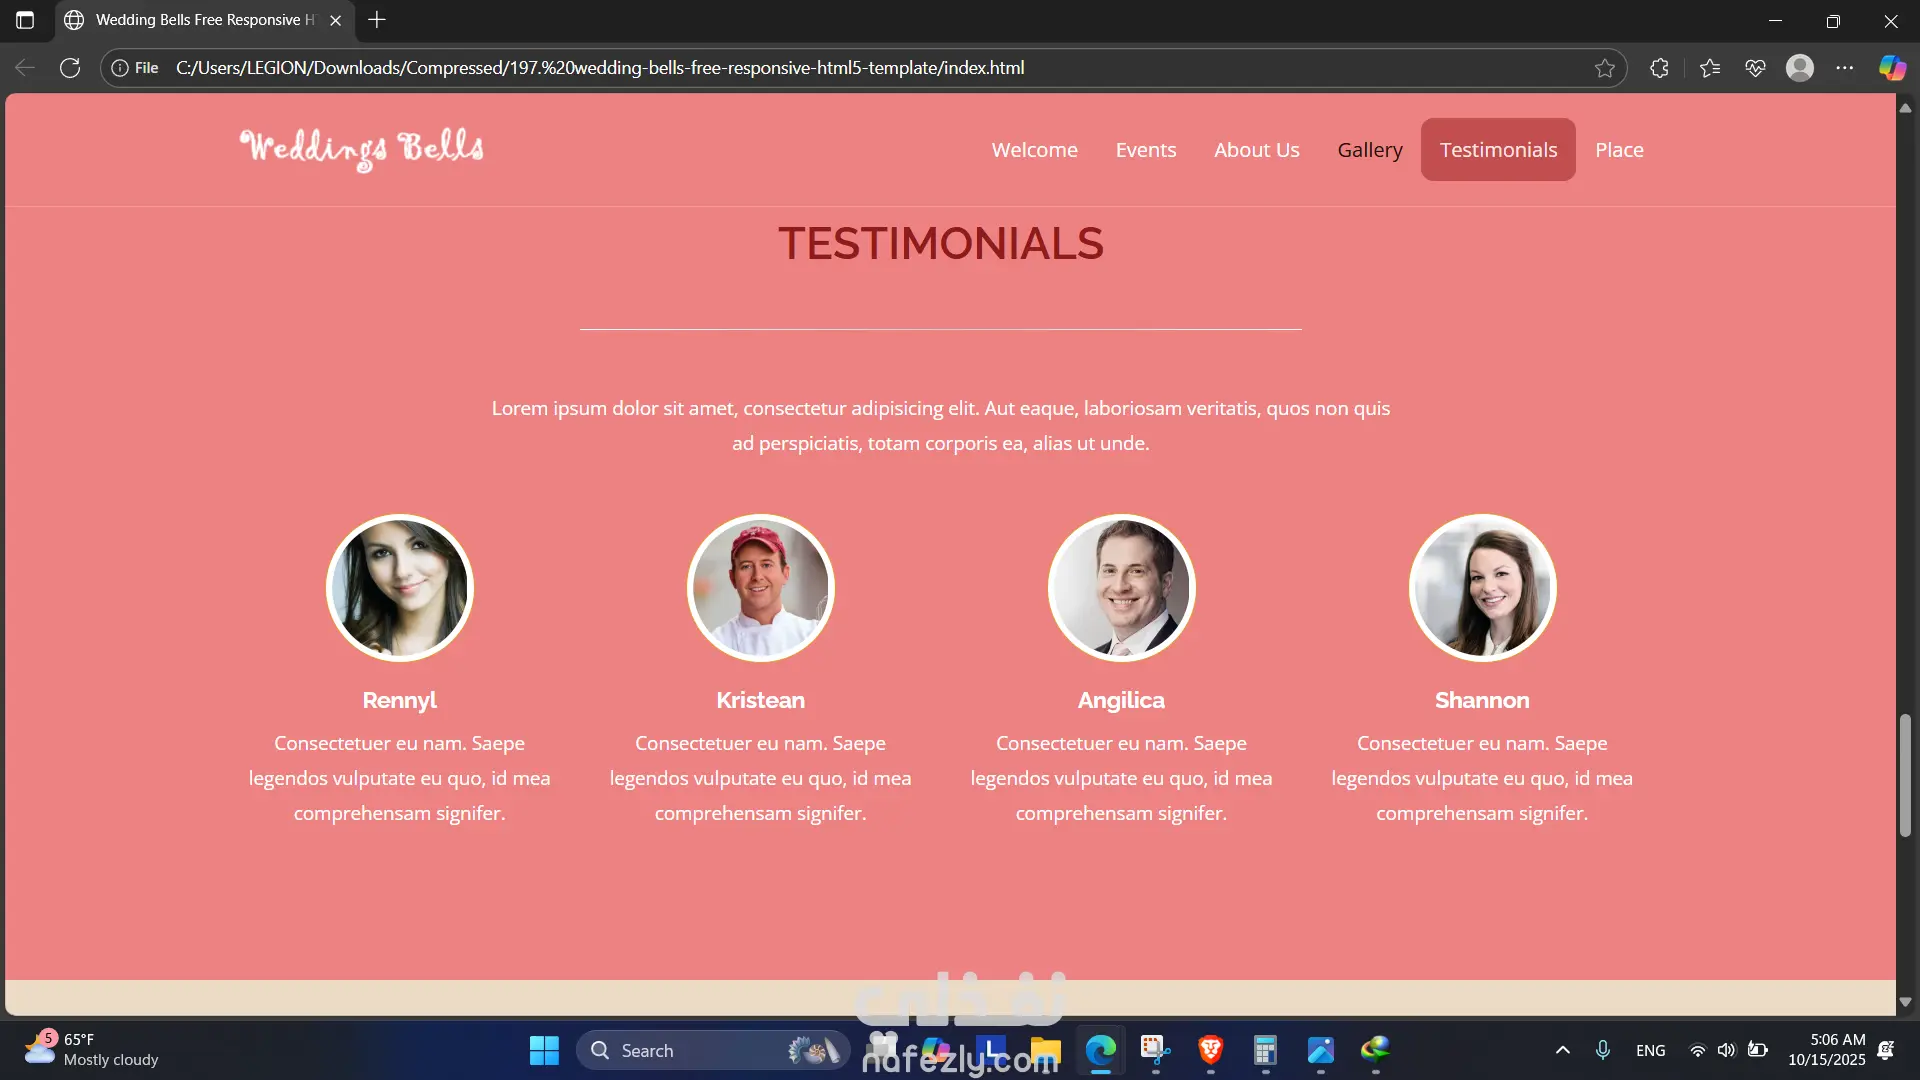
Task: Expand hidden system tray icons chevron
Action: (x=1563, y=1050)
